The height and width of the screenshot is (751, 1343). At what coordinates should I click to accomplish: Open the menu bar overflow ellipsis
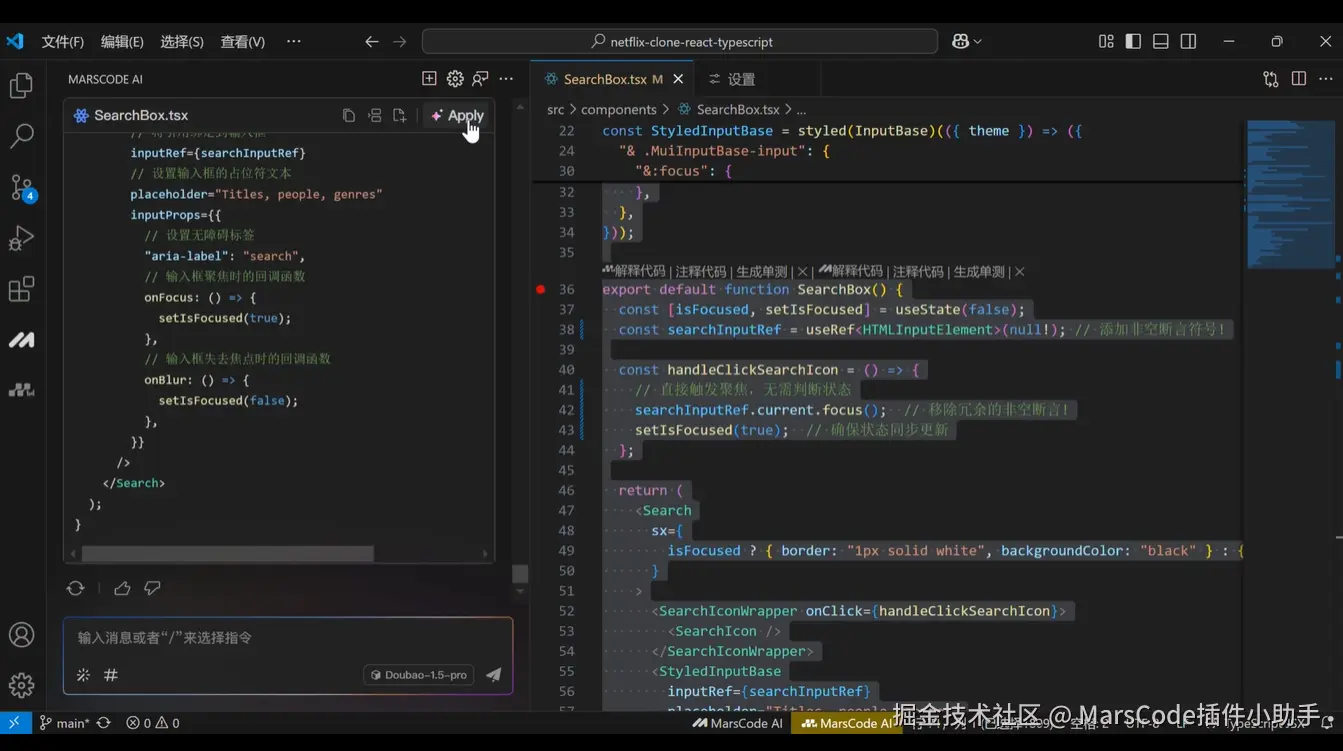pyautogui.click(x=293, y=41)
